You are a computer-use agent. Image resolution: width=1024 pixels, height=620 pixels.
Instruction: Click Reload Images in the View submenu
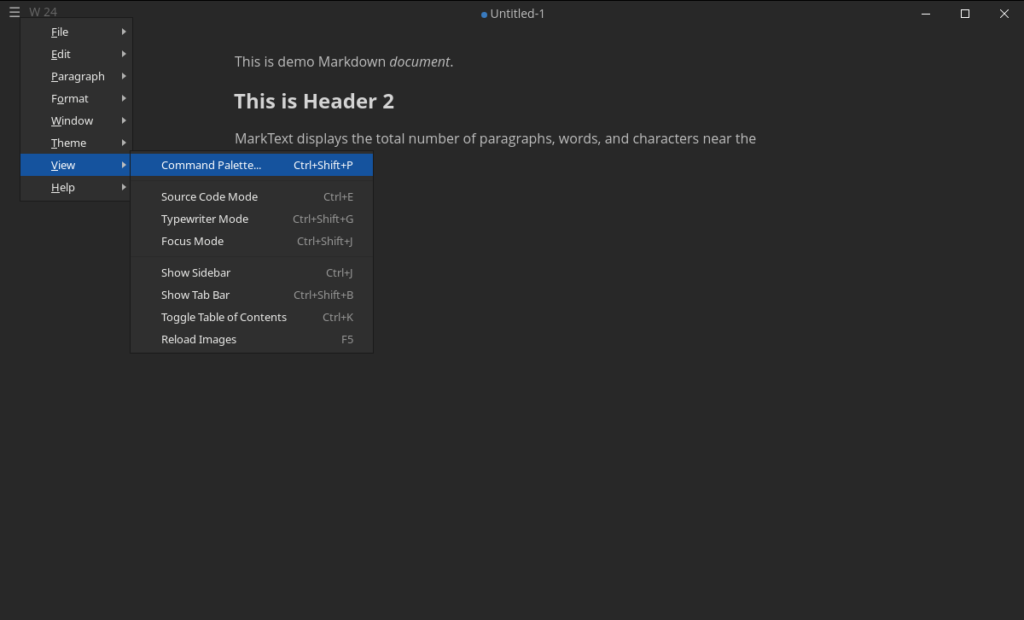click(198, 339)
